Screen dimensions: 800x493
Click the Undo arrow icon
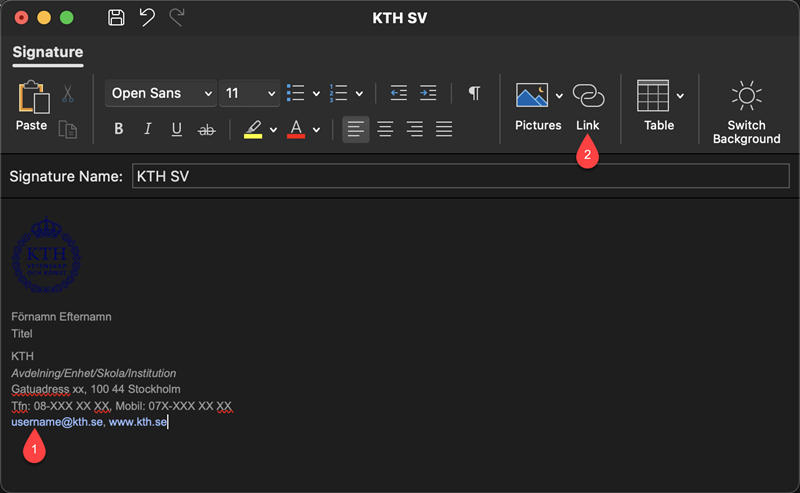[x=147, y=18]
